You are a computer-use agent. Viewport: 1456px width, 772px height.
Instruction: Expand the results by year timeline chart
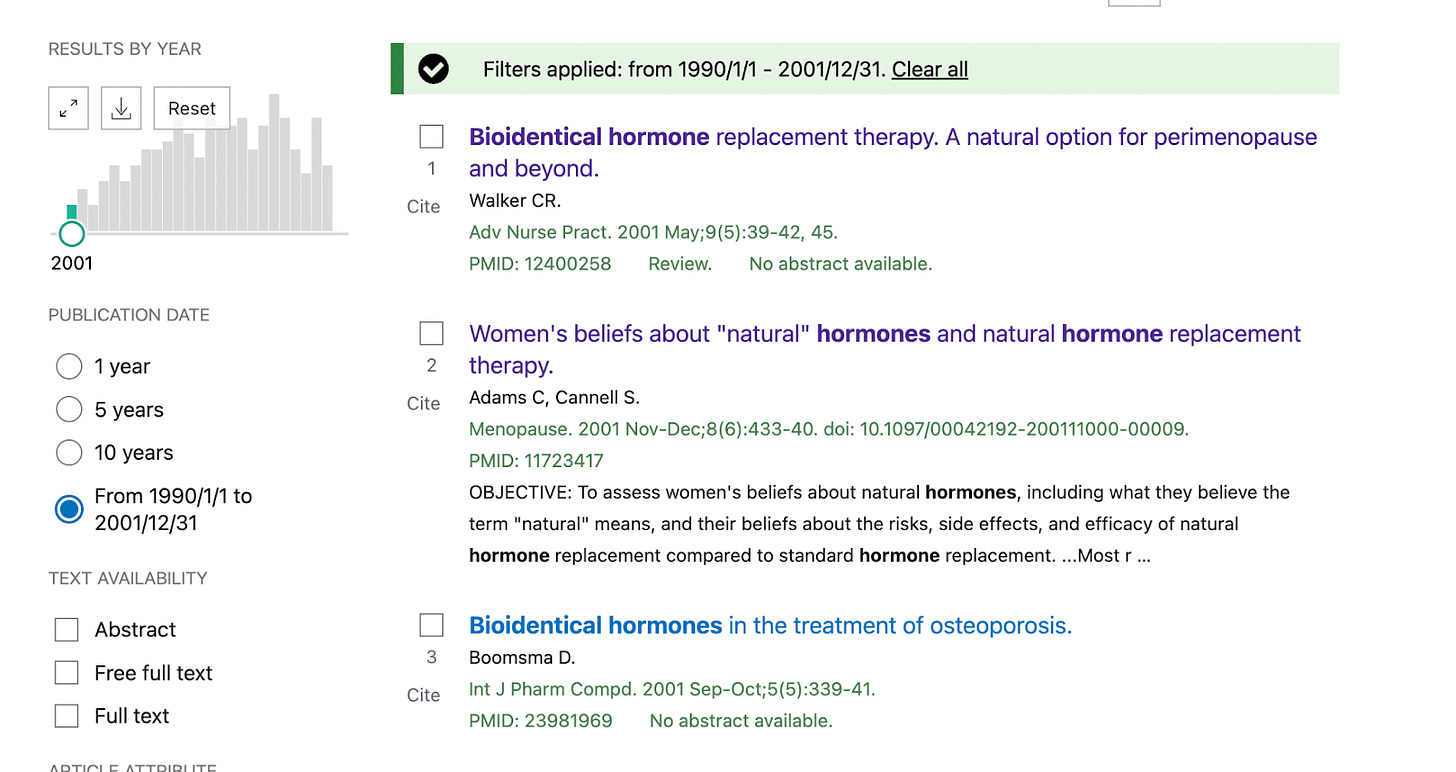point(68,109)
